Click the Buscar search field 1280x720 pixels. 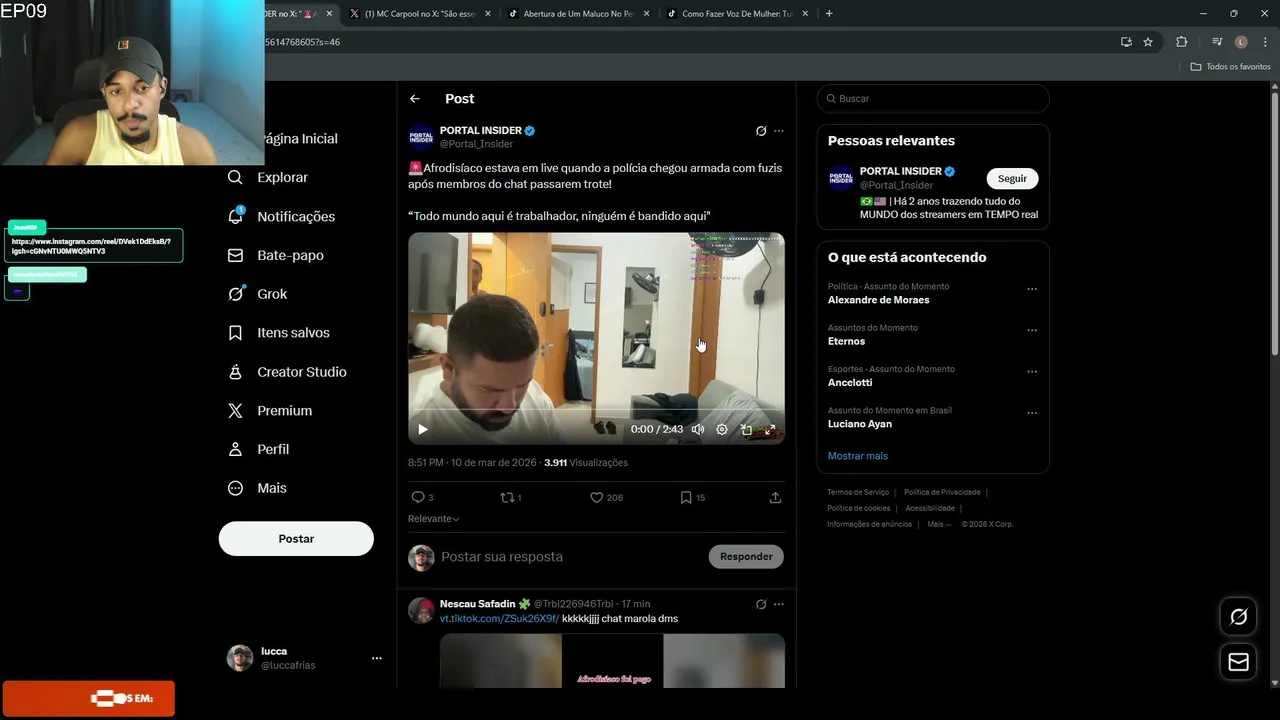pyautogui.click(x=933, y=99)
